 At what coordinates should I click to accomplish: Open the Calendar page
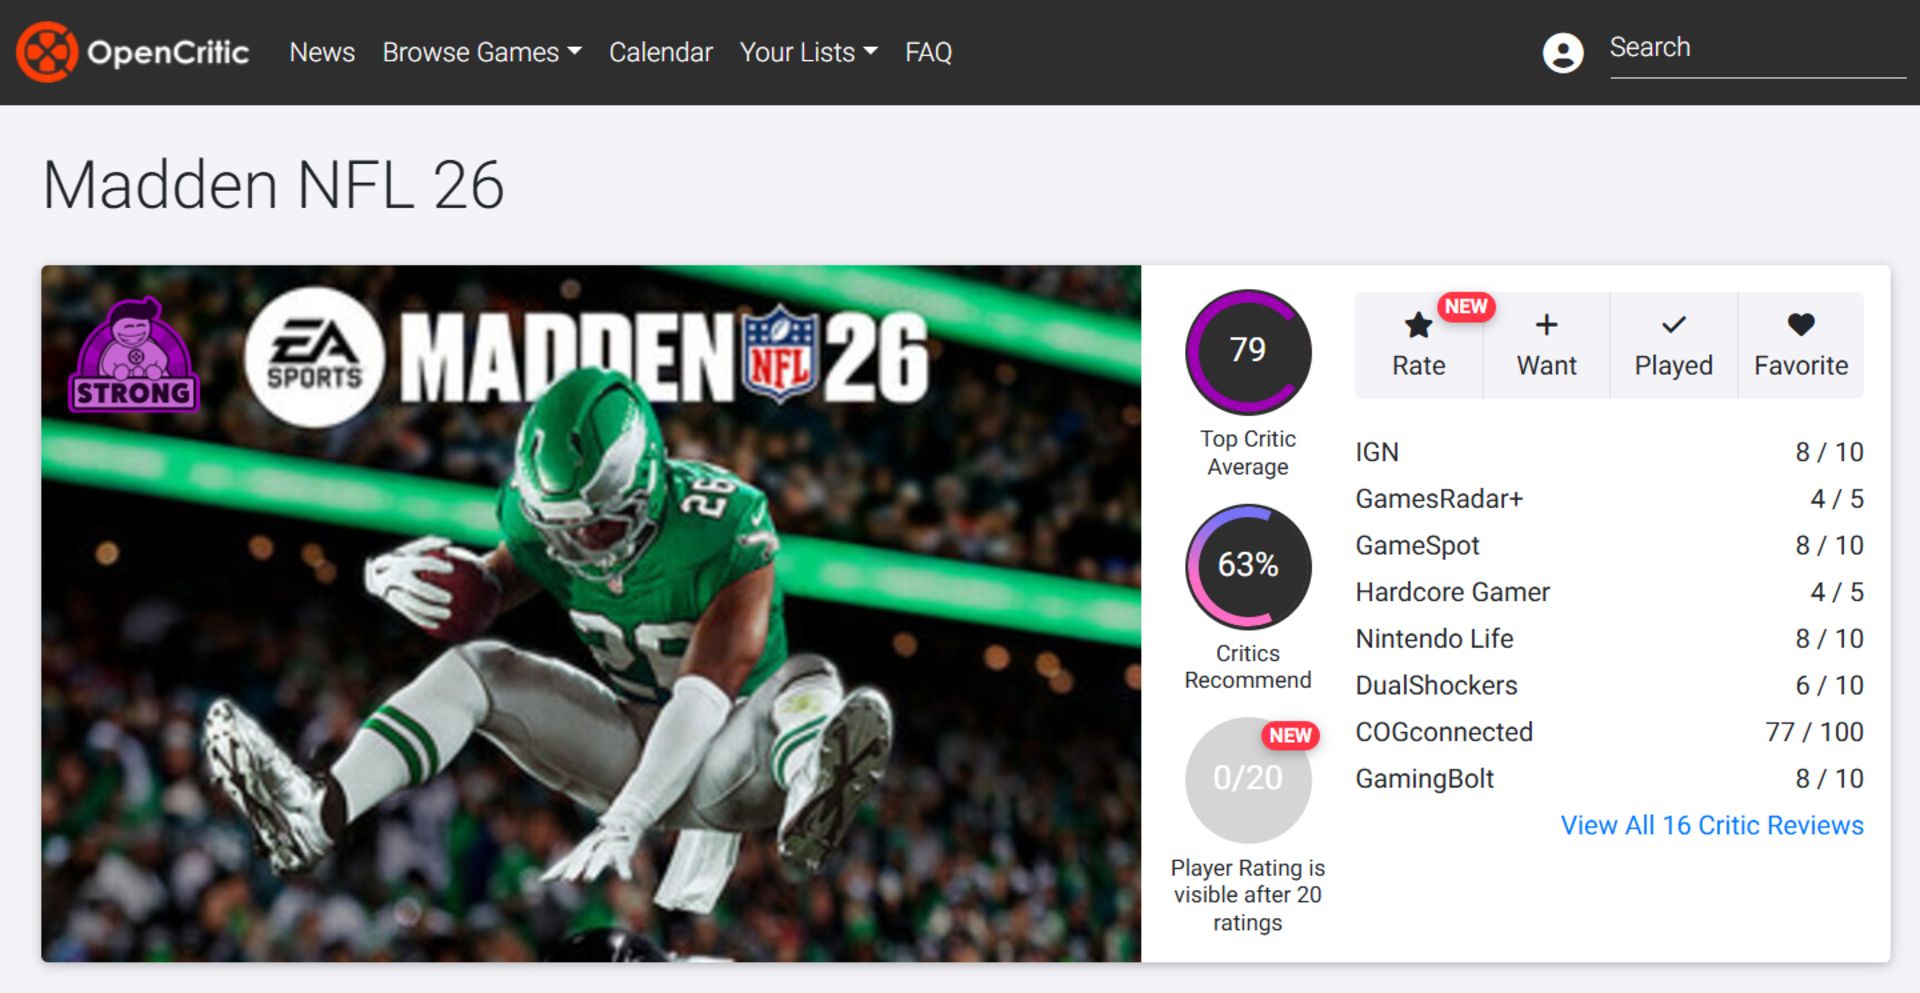(660, 52)
